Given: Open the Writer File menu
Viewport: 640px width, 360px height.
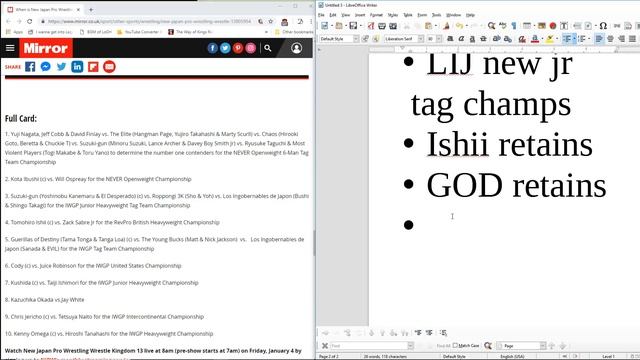Looking at the screenshot, I should point(321,15).
